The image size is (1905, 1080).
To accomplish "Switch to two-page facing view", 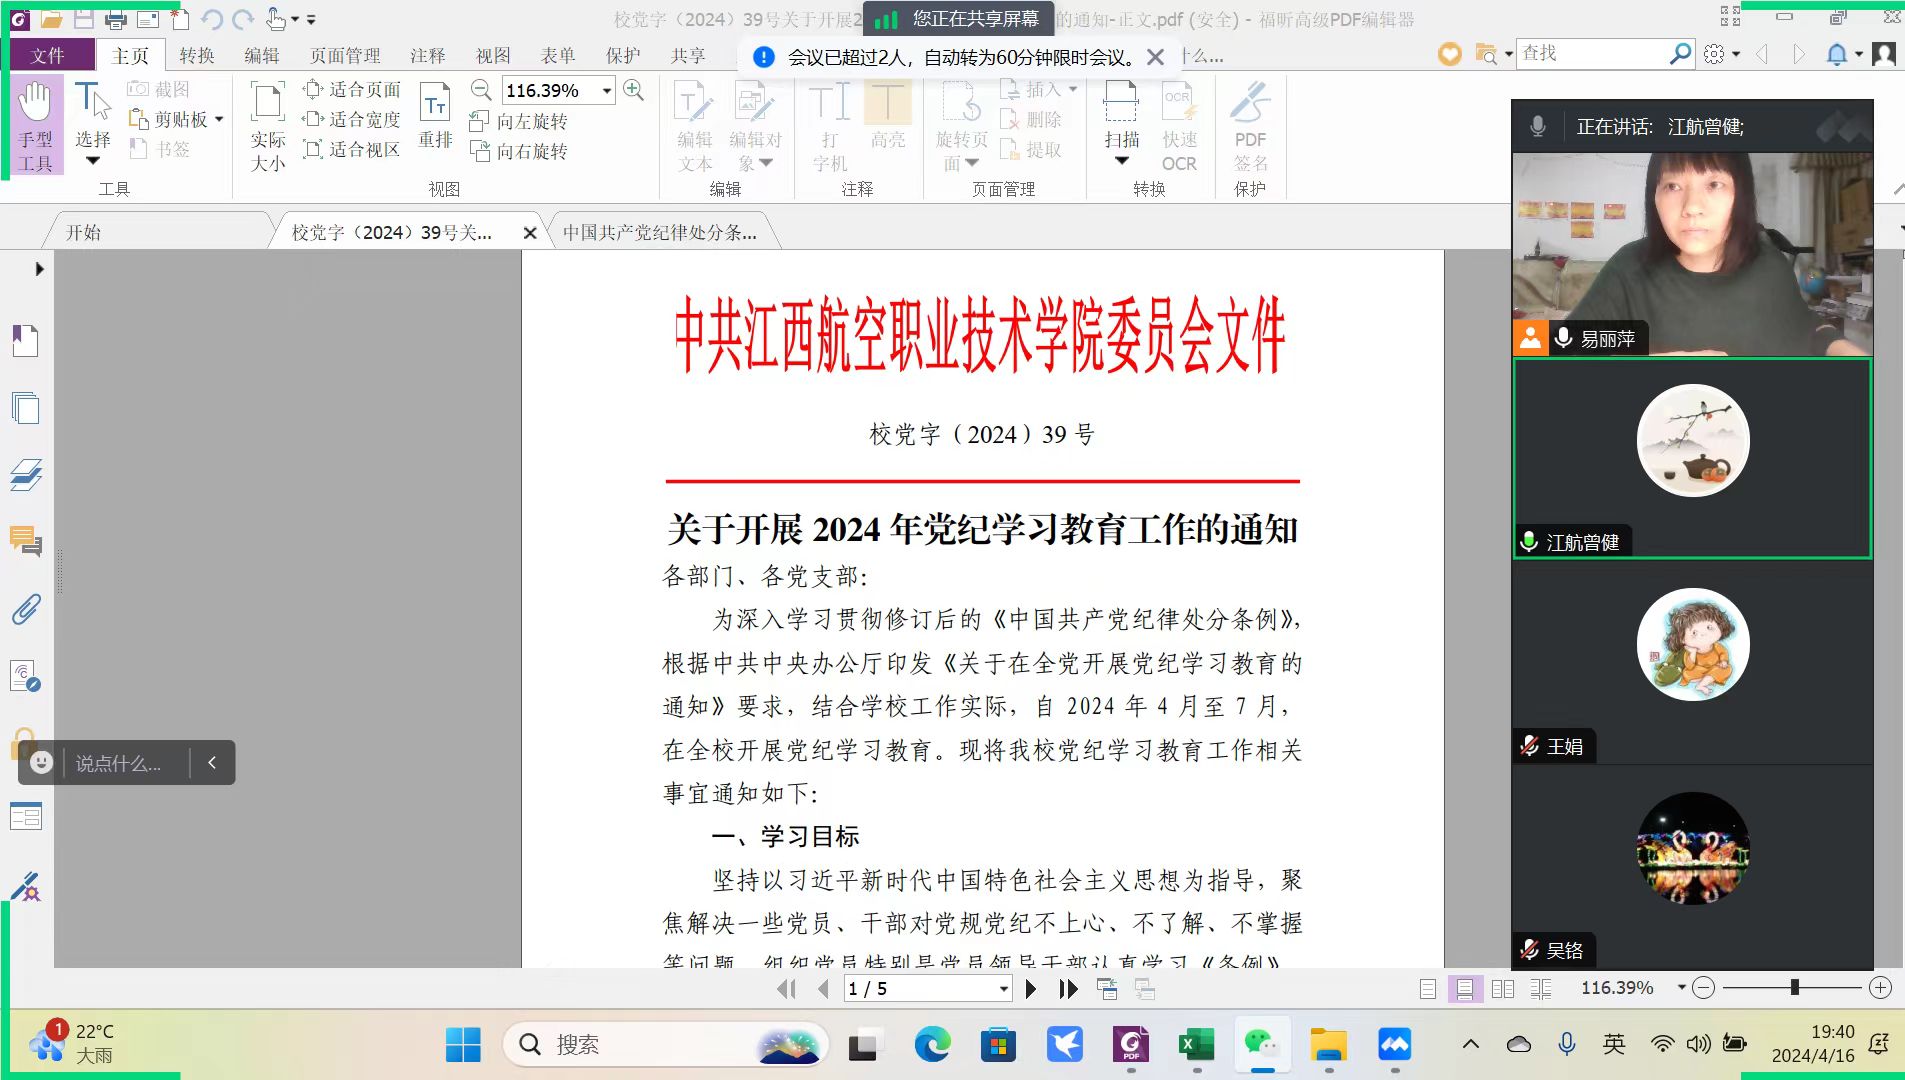I will 1502,989.
